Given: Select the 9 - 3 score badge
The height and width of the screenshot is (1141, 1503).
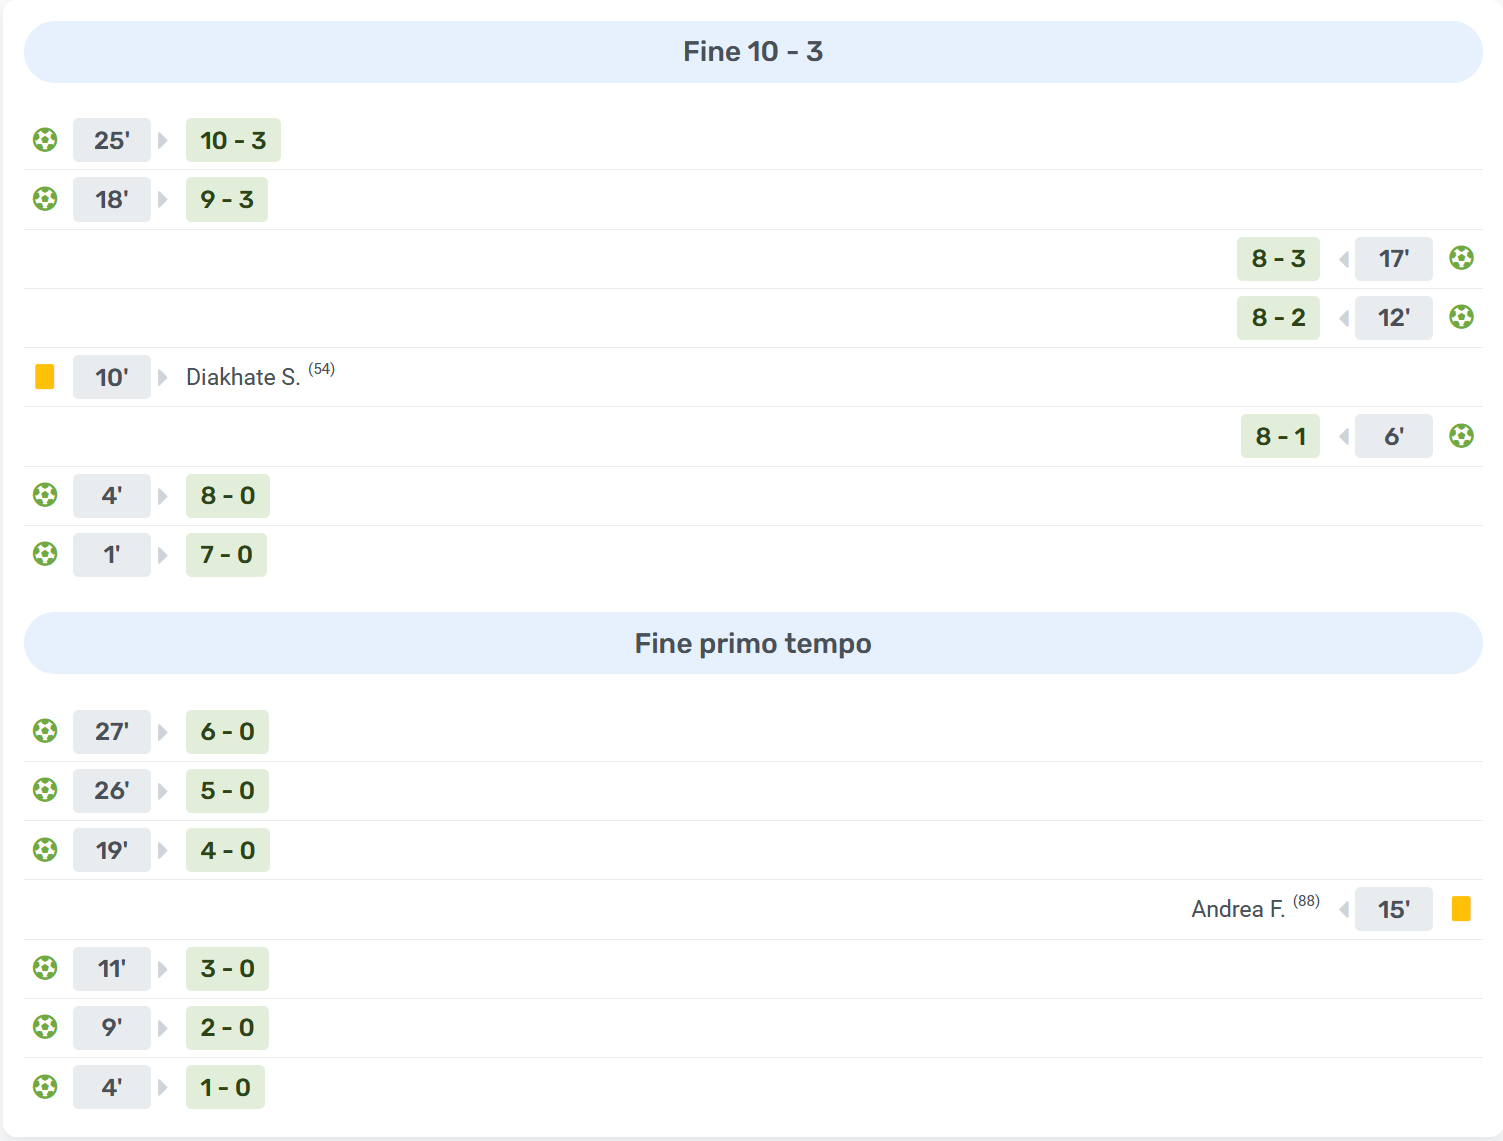Looking at the screenshot, I should click(227, 200).
